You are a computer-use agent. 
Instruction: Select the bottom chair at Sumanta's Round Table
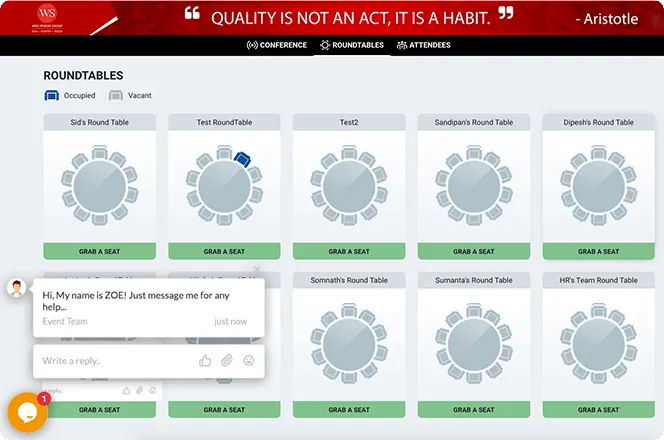pos(474,377)
